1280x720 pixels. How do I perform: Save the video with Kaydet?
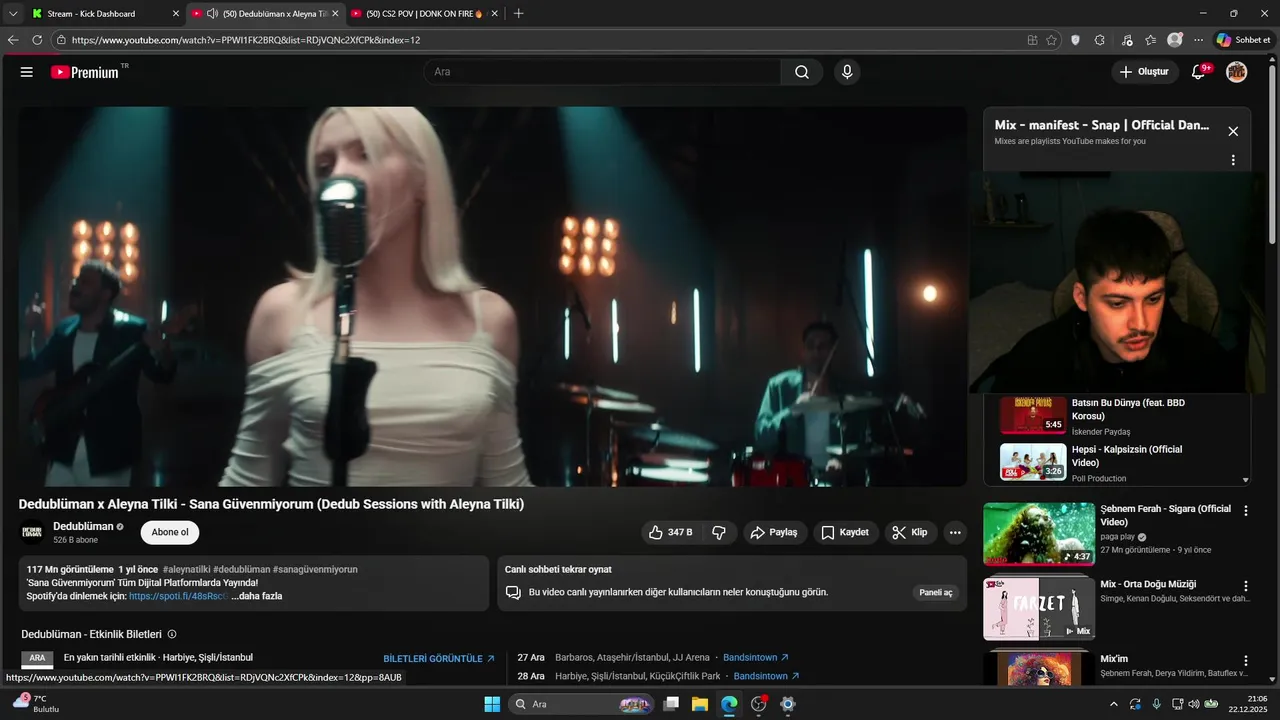[x=845, y=532]
